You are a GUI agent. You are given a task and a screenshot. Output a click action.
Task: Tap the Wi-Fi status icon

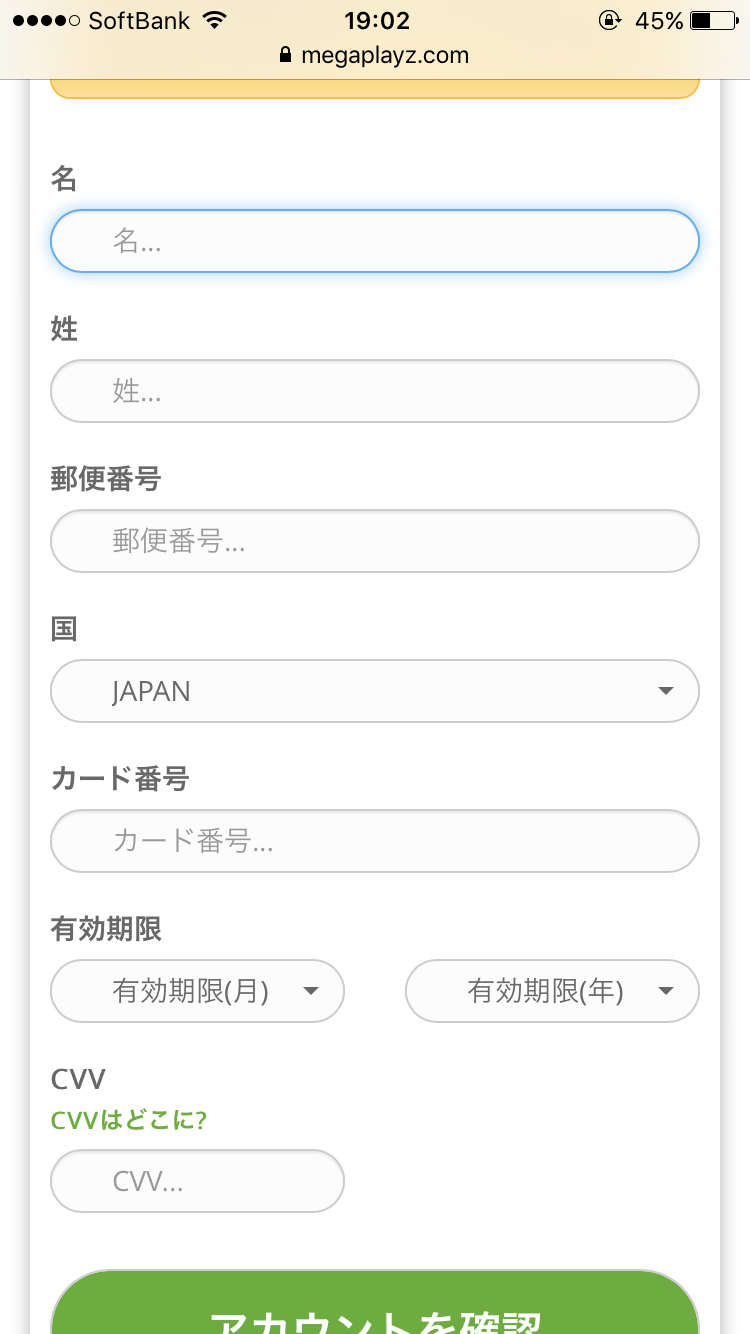coord(214,21)
